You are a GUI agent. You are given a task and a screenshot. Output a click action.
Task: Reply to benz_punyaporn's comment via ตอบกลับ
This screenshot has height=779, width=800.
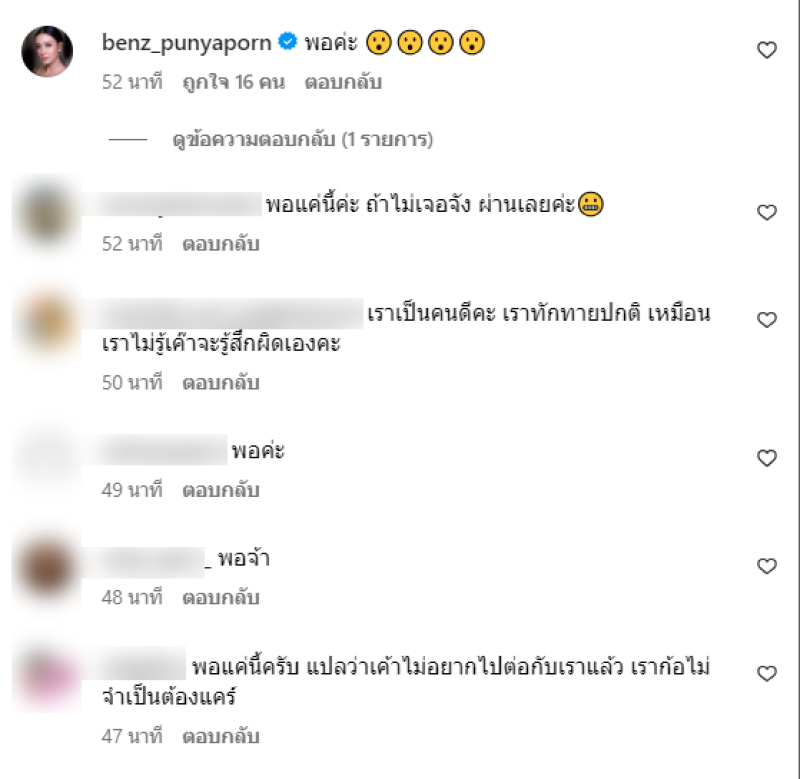tap(343, 82)
